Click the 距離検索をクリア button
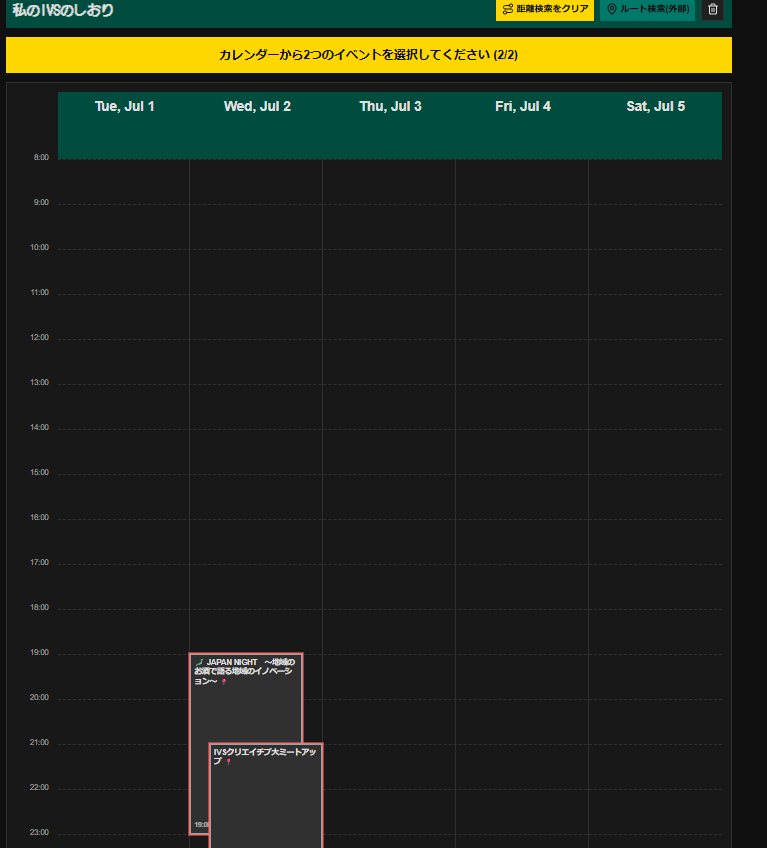 pyautogui.click(x=545, y=9)
